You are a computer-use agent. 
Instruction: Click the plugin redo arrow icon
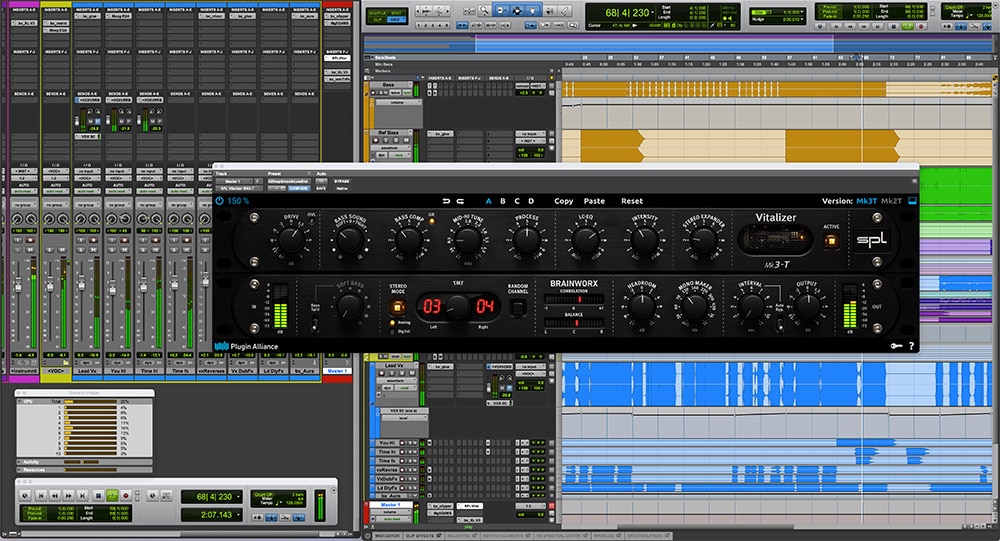click(x=460, y=201)
